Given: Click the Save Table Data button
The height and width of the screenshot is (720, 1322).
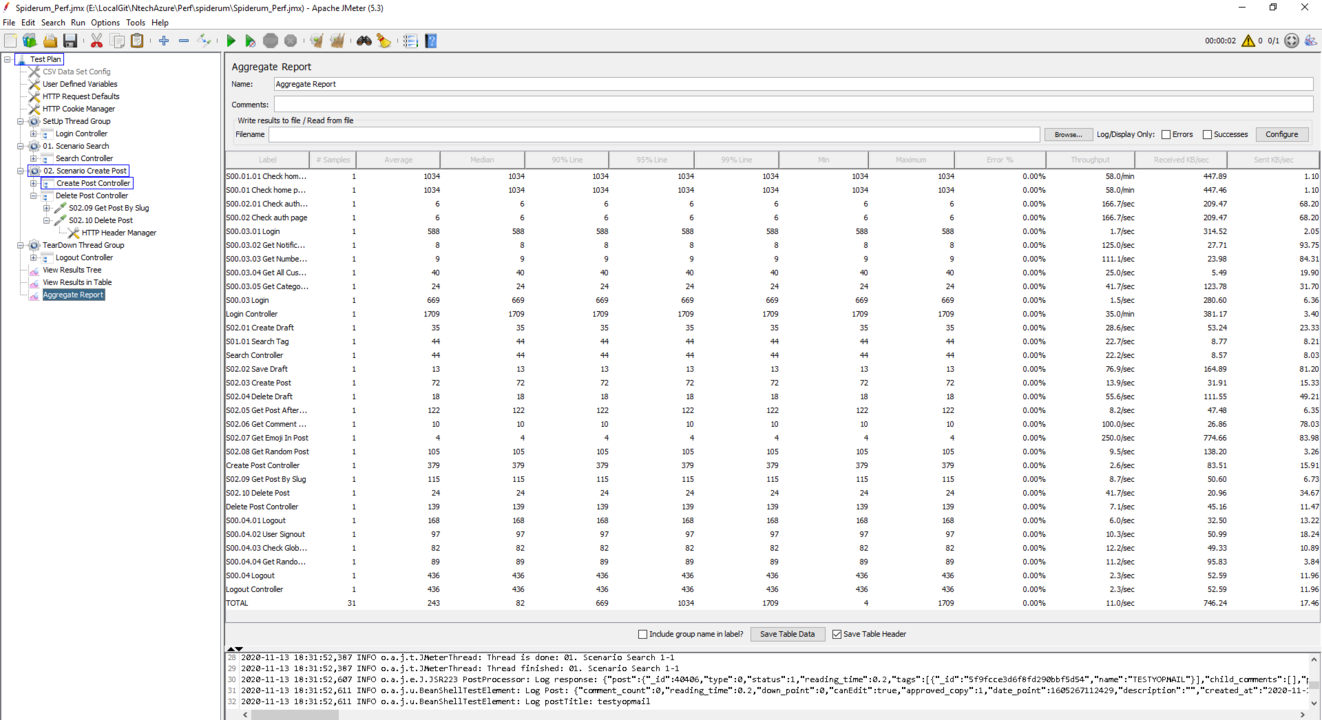Looking at the screenshot, I should [x=787, y=634].
